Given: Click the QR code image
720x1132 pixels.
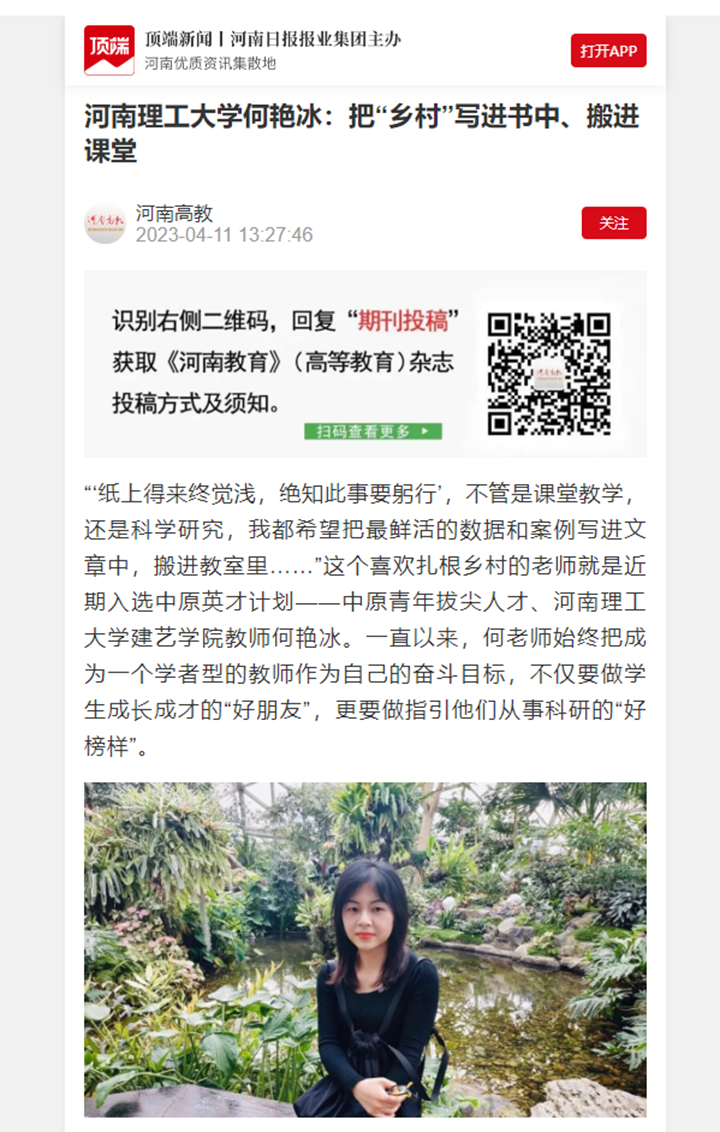Looking at the screenshot, I should (549, 373).
